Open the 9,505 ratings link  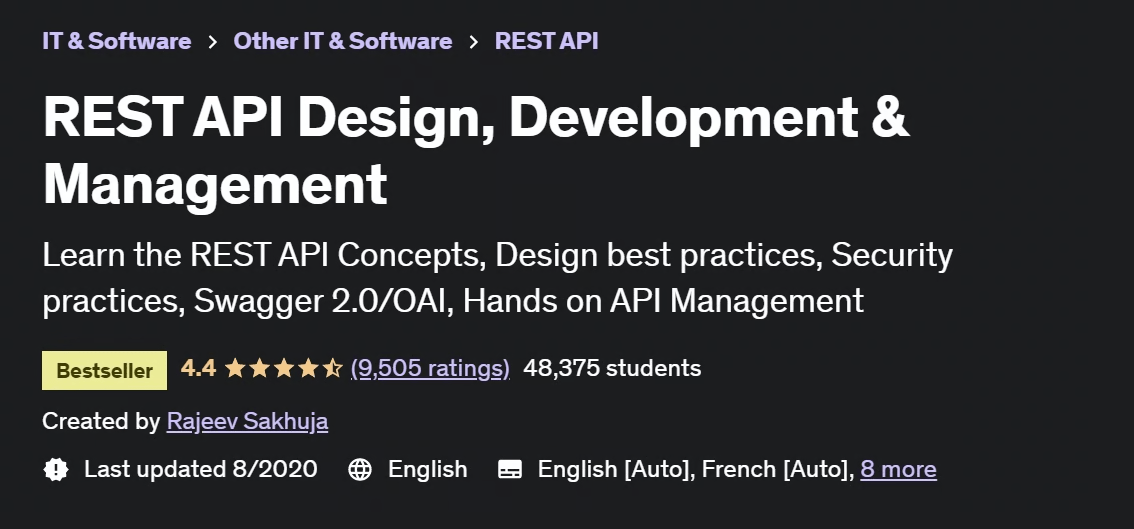pos(430,368)
